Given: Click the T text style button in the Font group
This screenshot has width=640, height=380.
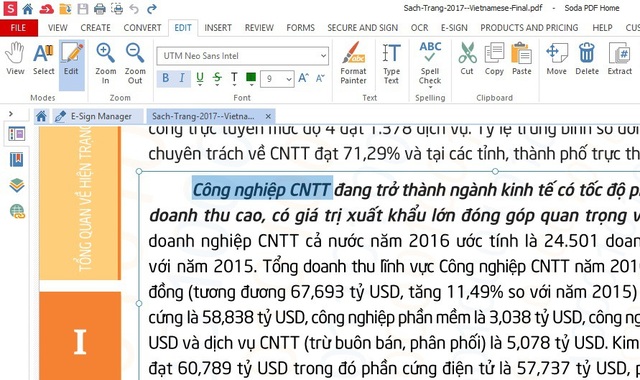Looking at the screenshot, I should [x=234, y=78].
